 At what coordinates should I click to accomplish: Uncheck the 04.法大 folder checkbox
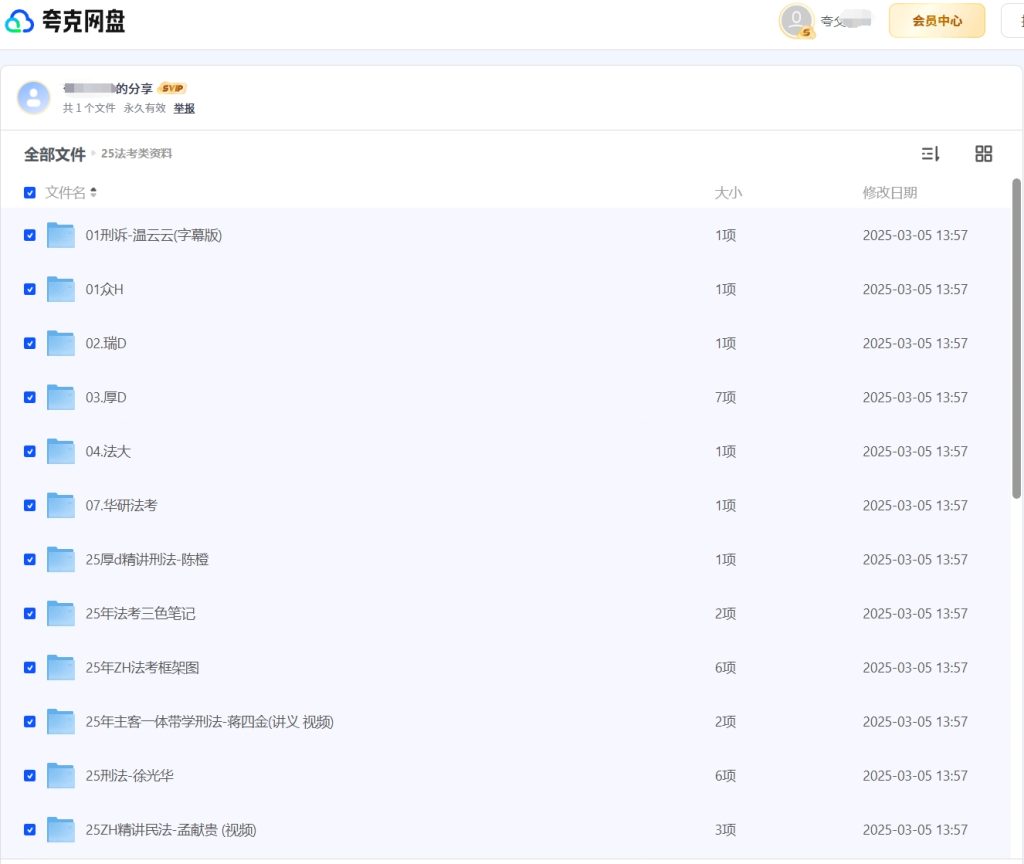click(29, 451)
